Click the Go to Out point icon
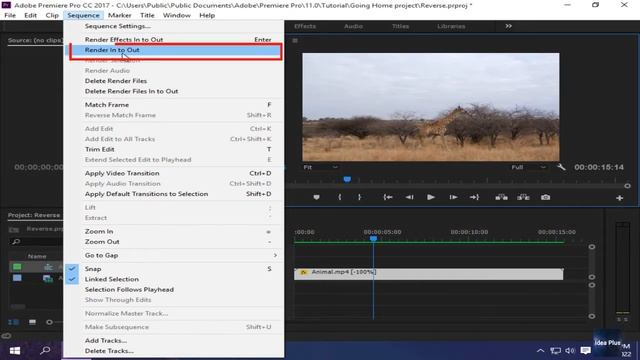 [474, 197]
